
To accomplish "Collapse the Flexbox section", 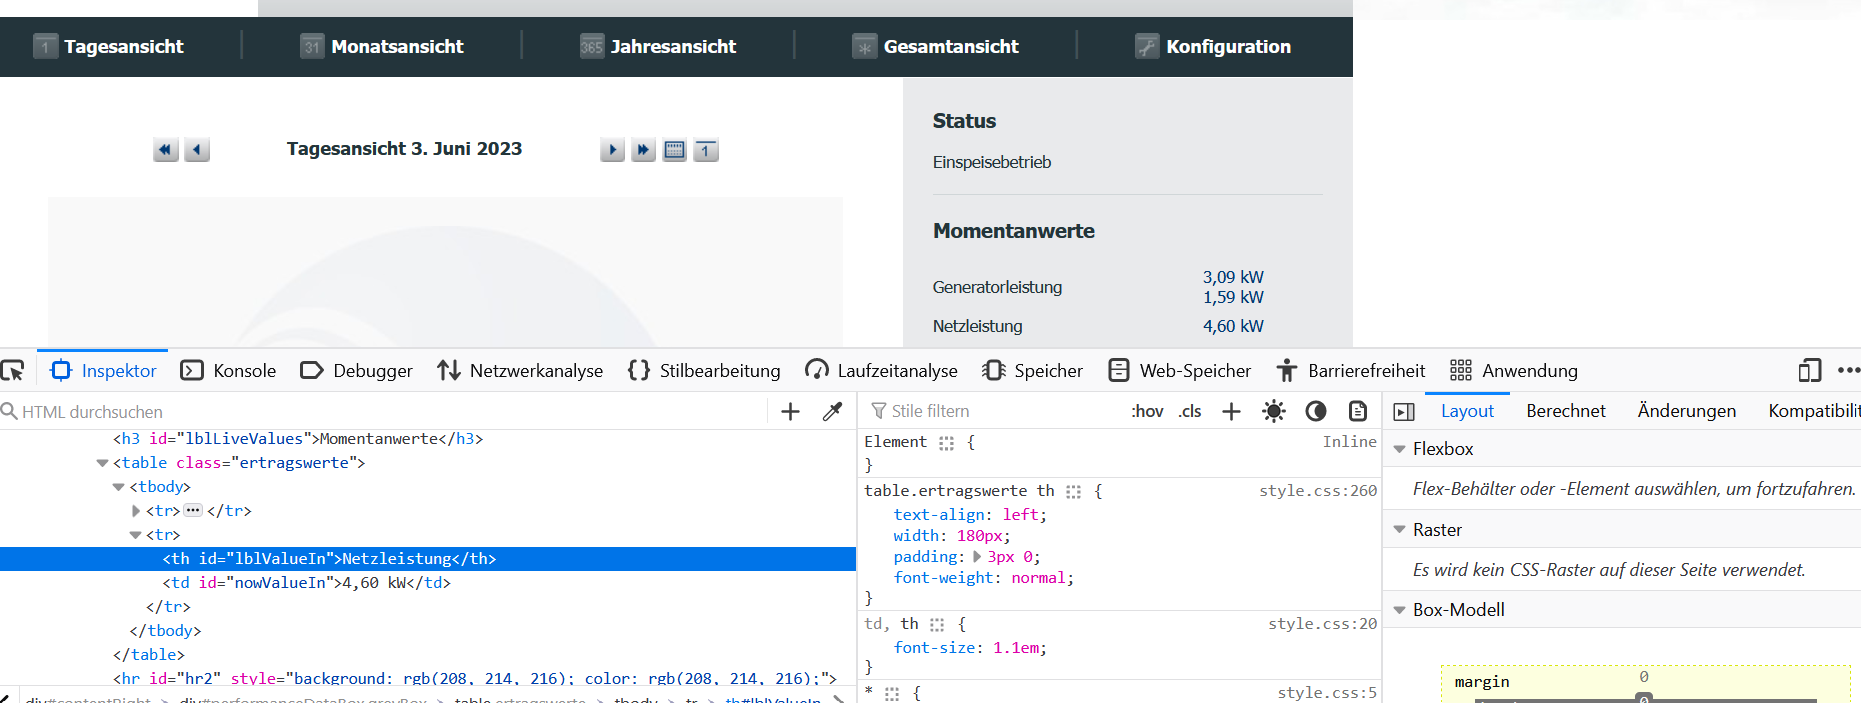I will click(x=1400, y=449).
